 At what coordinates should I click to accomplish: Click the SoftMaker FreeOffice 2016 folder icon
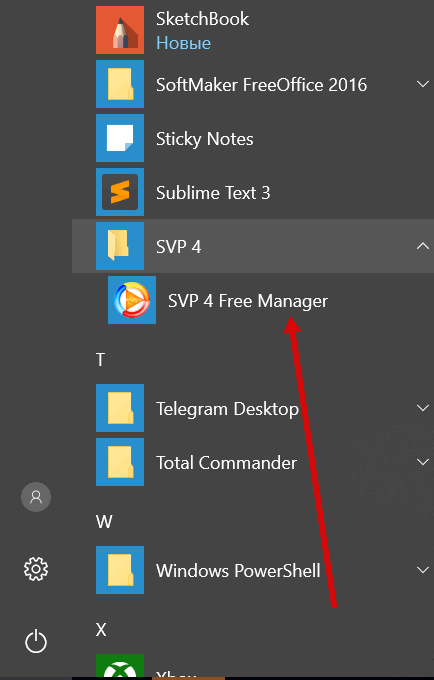click(120, 84)
